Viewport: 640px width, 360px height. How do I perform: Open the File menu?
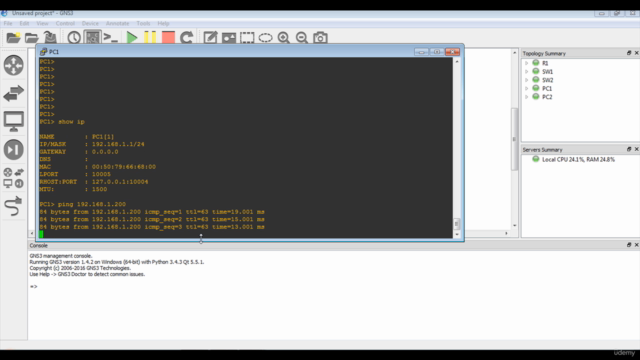(8, 23)
